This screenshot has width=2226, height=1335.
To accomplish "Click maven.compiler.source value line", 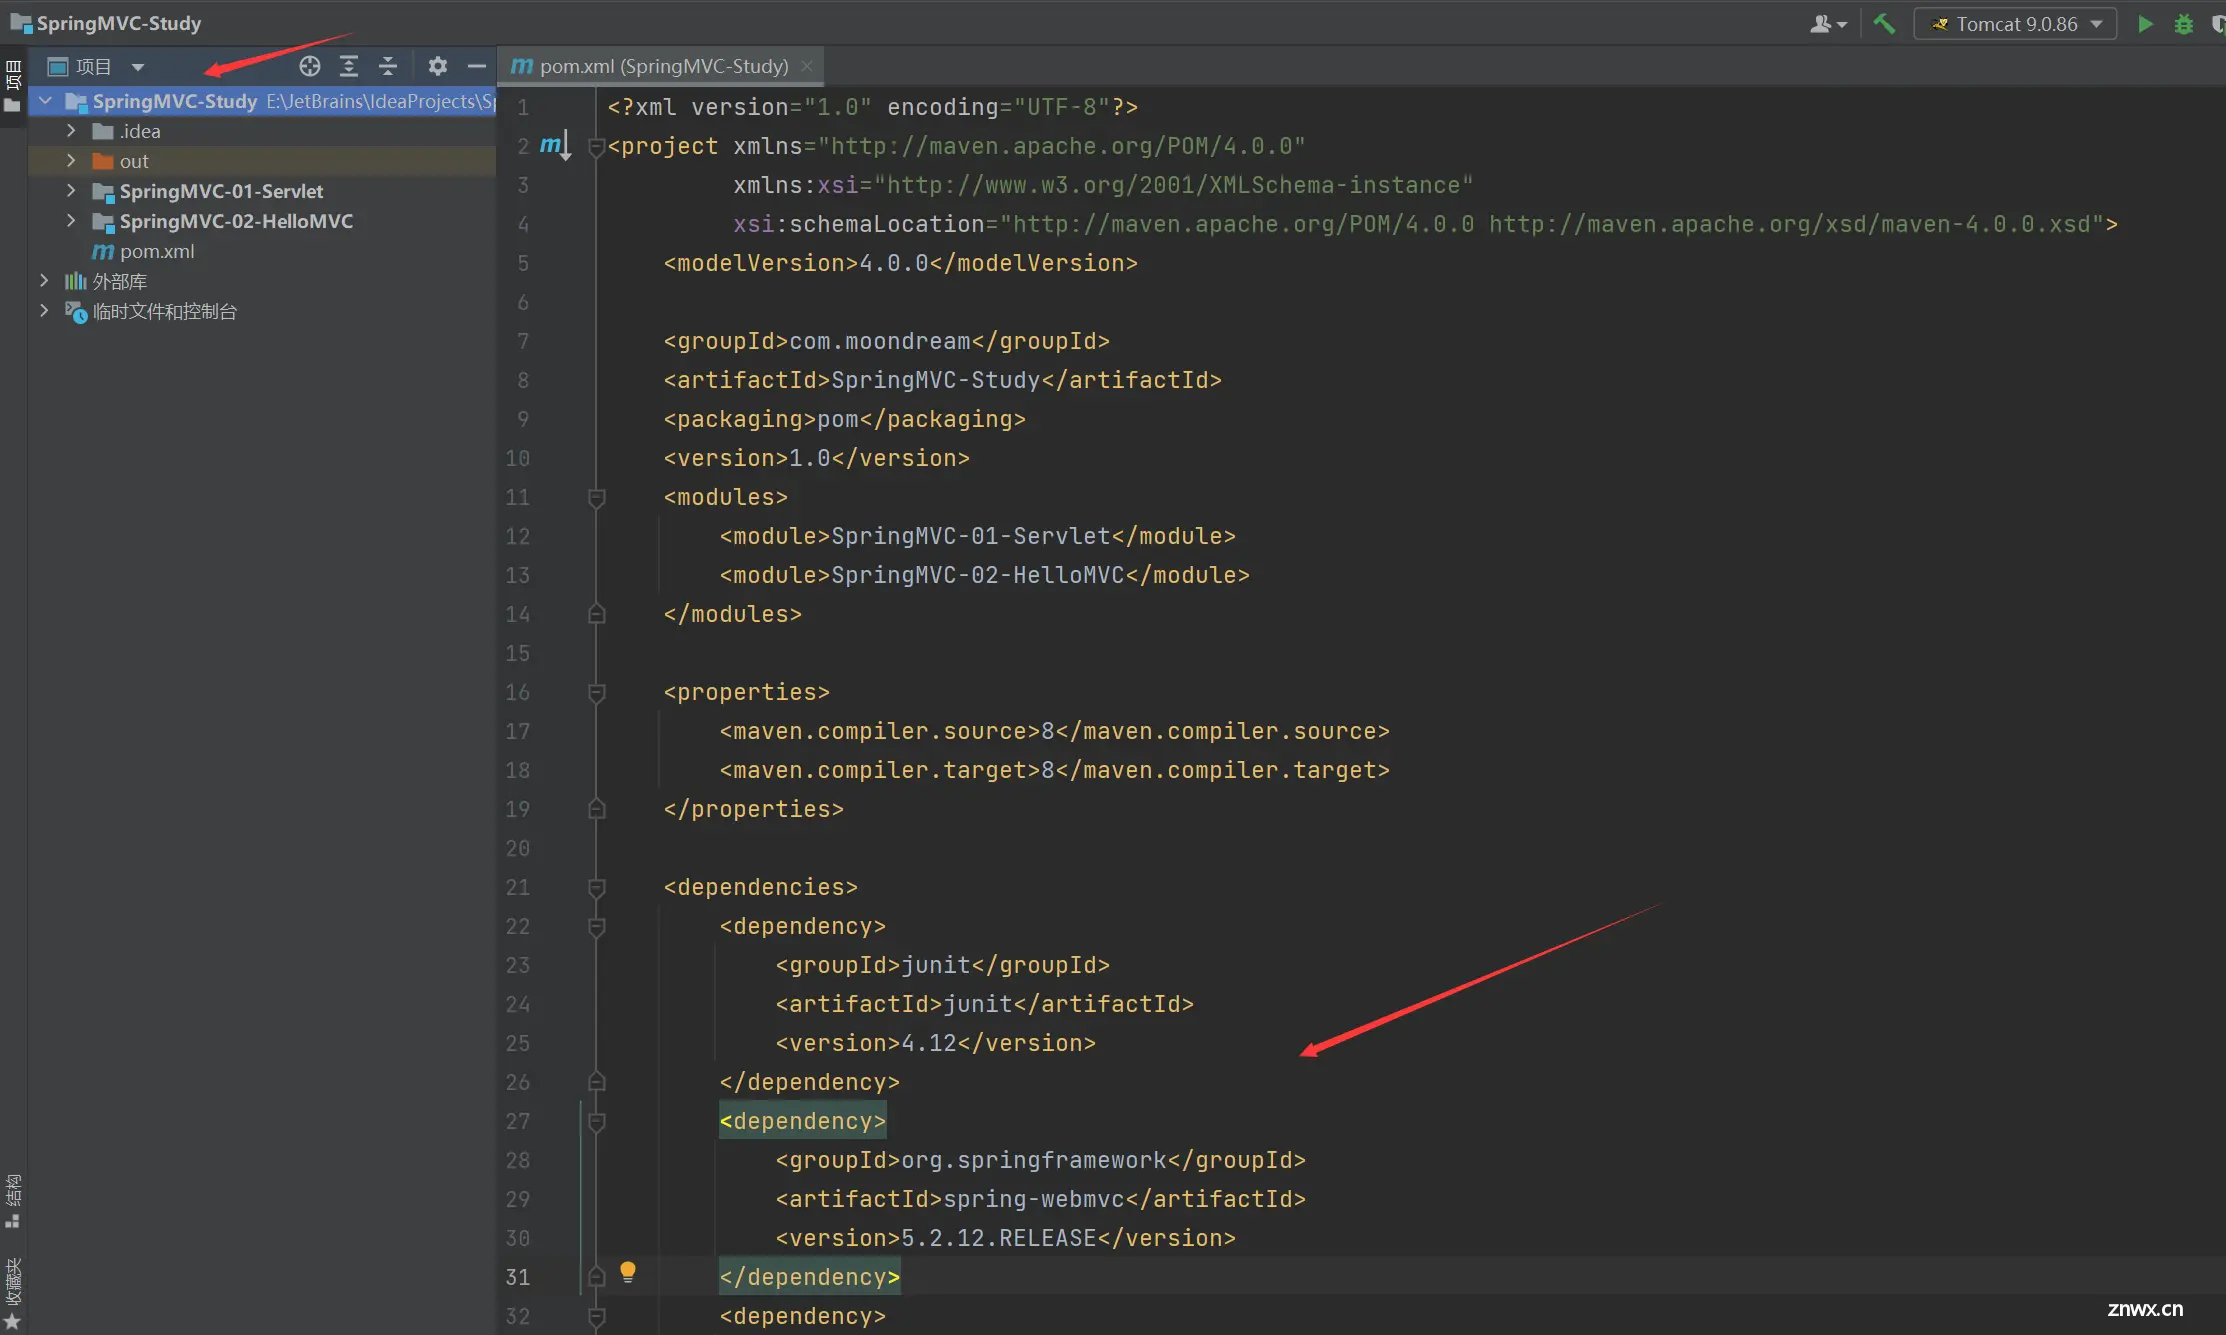I will click(1054, 731).
